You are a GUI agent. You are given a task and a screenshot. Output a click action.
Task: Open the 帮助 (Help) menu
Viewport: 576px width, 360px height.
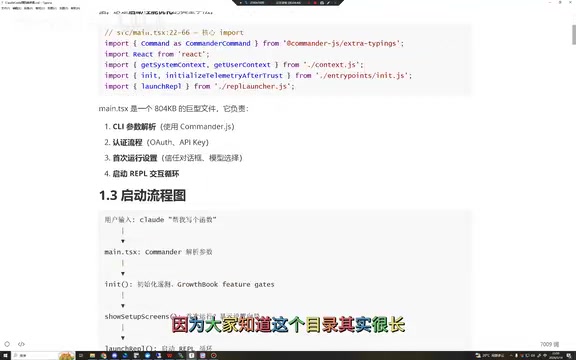75,8
